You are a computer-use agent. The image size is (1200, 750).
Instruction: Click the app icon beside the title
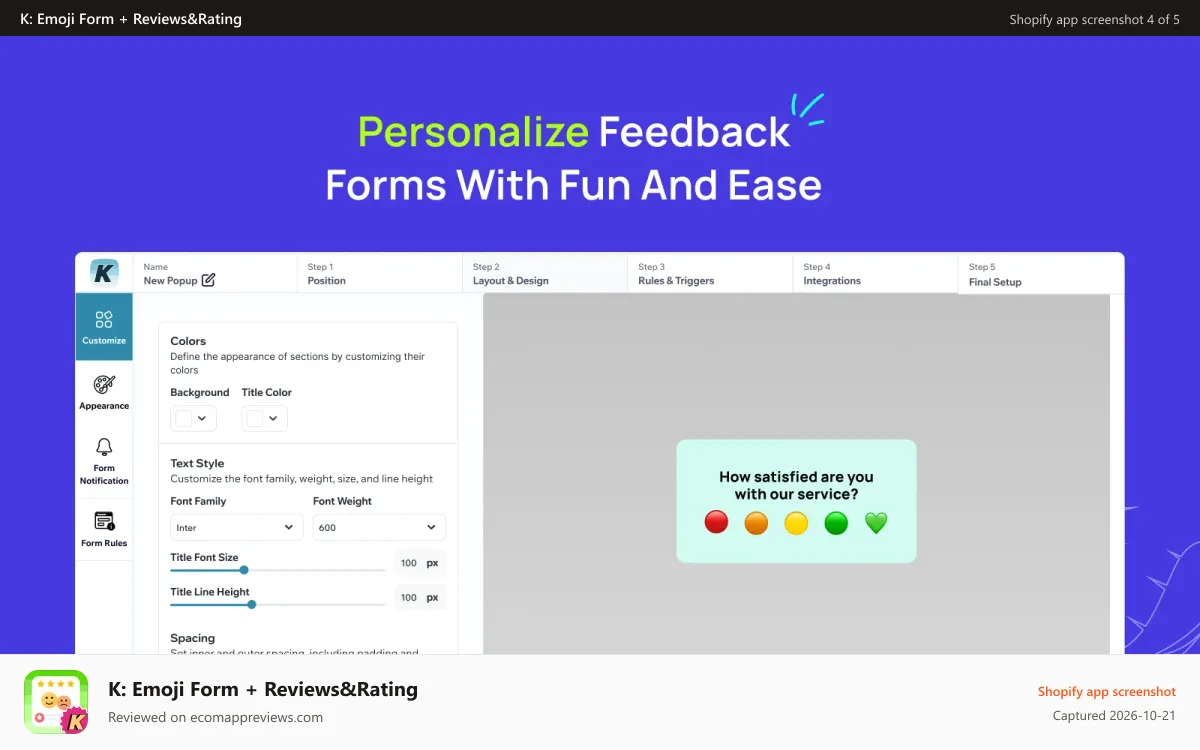point(56,702)
